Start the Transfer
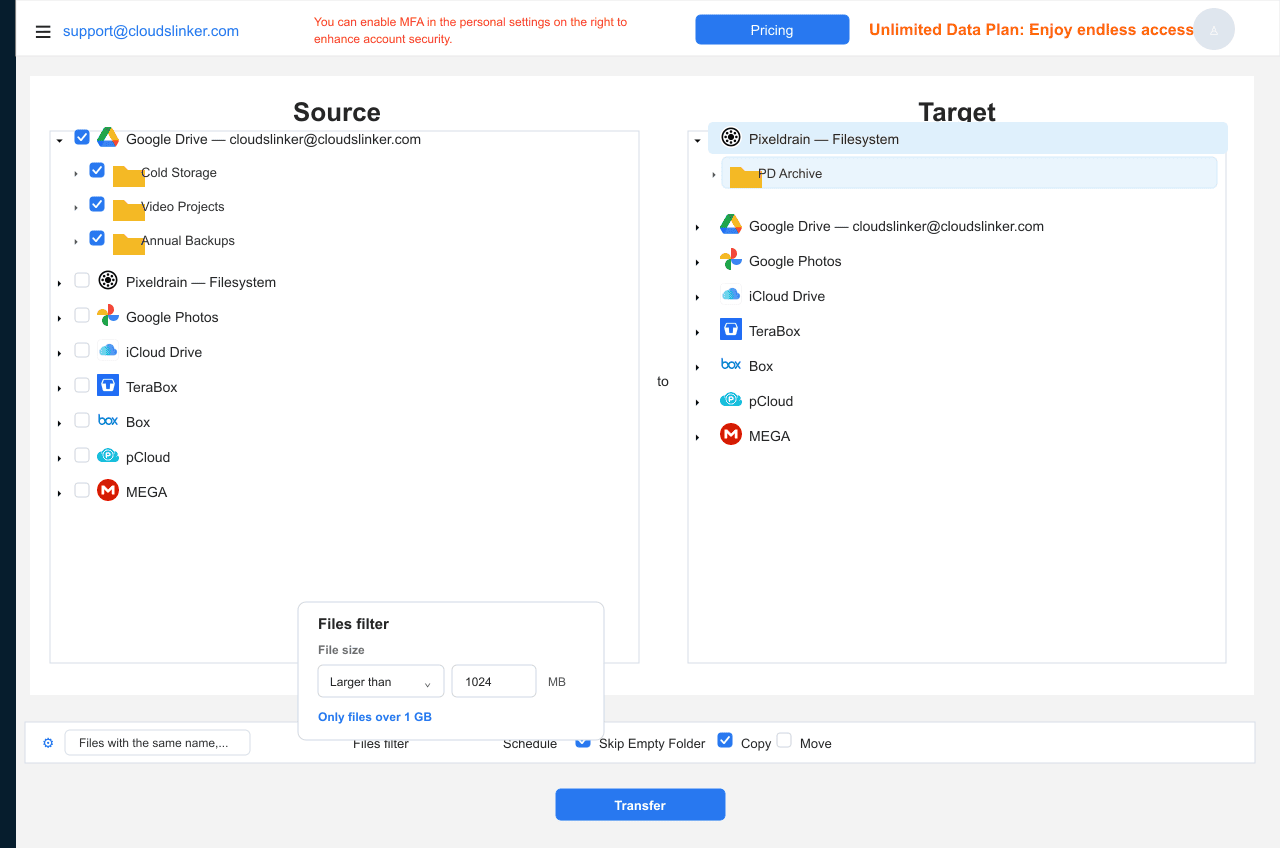The image size is (1280, 848). pos(640,805)
